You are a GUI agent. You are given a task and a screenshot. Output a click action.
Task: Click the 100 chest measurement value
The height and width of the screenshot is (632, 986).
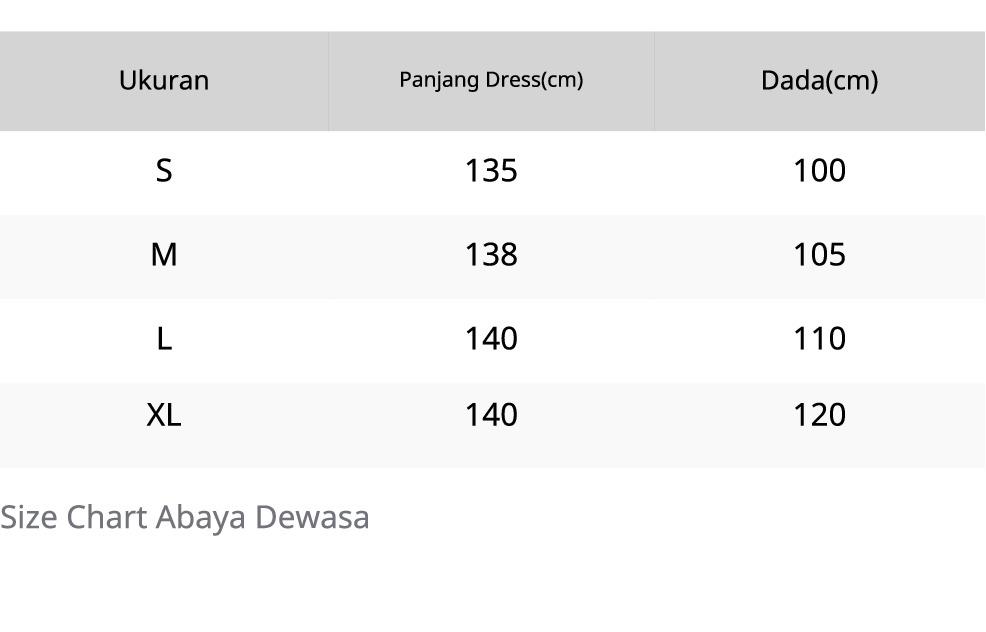[819, 171]
